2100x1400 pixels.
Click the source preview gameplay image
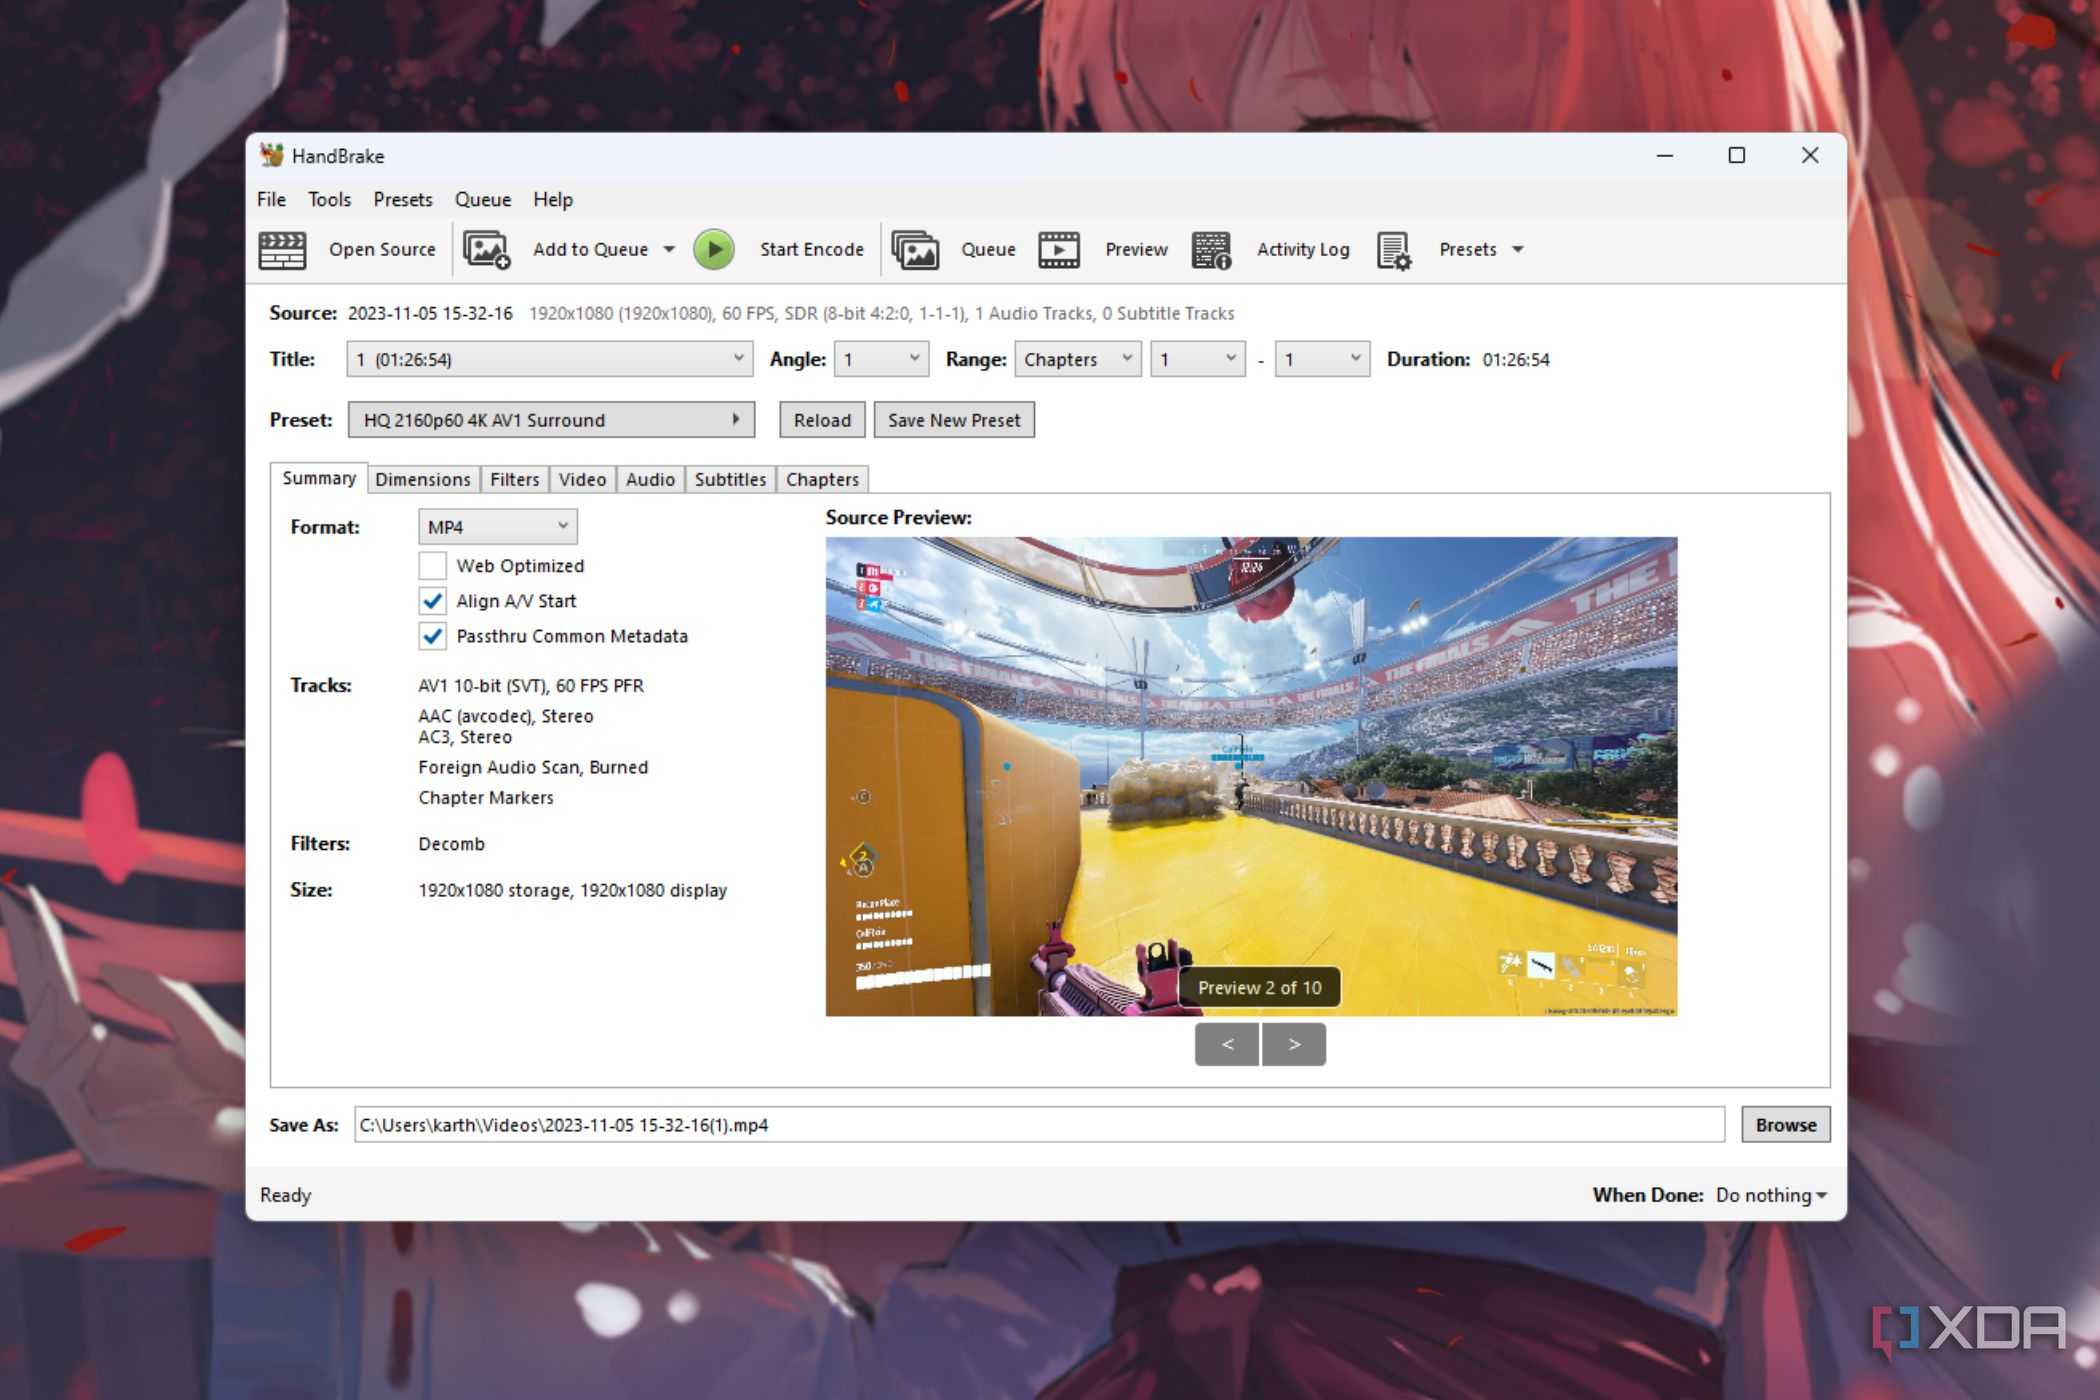coord(1251,777)
